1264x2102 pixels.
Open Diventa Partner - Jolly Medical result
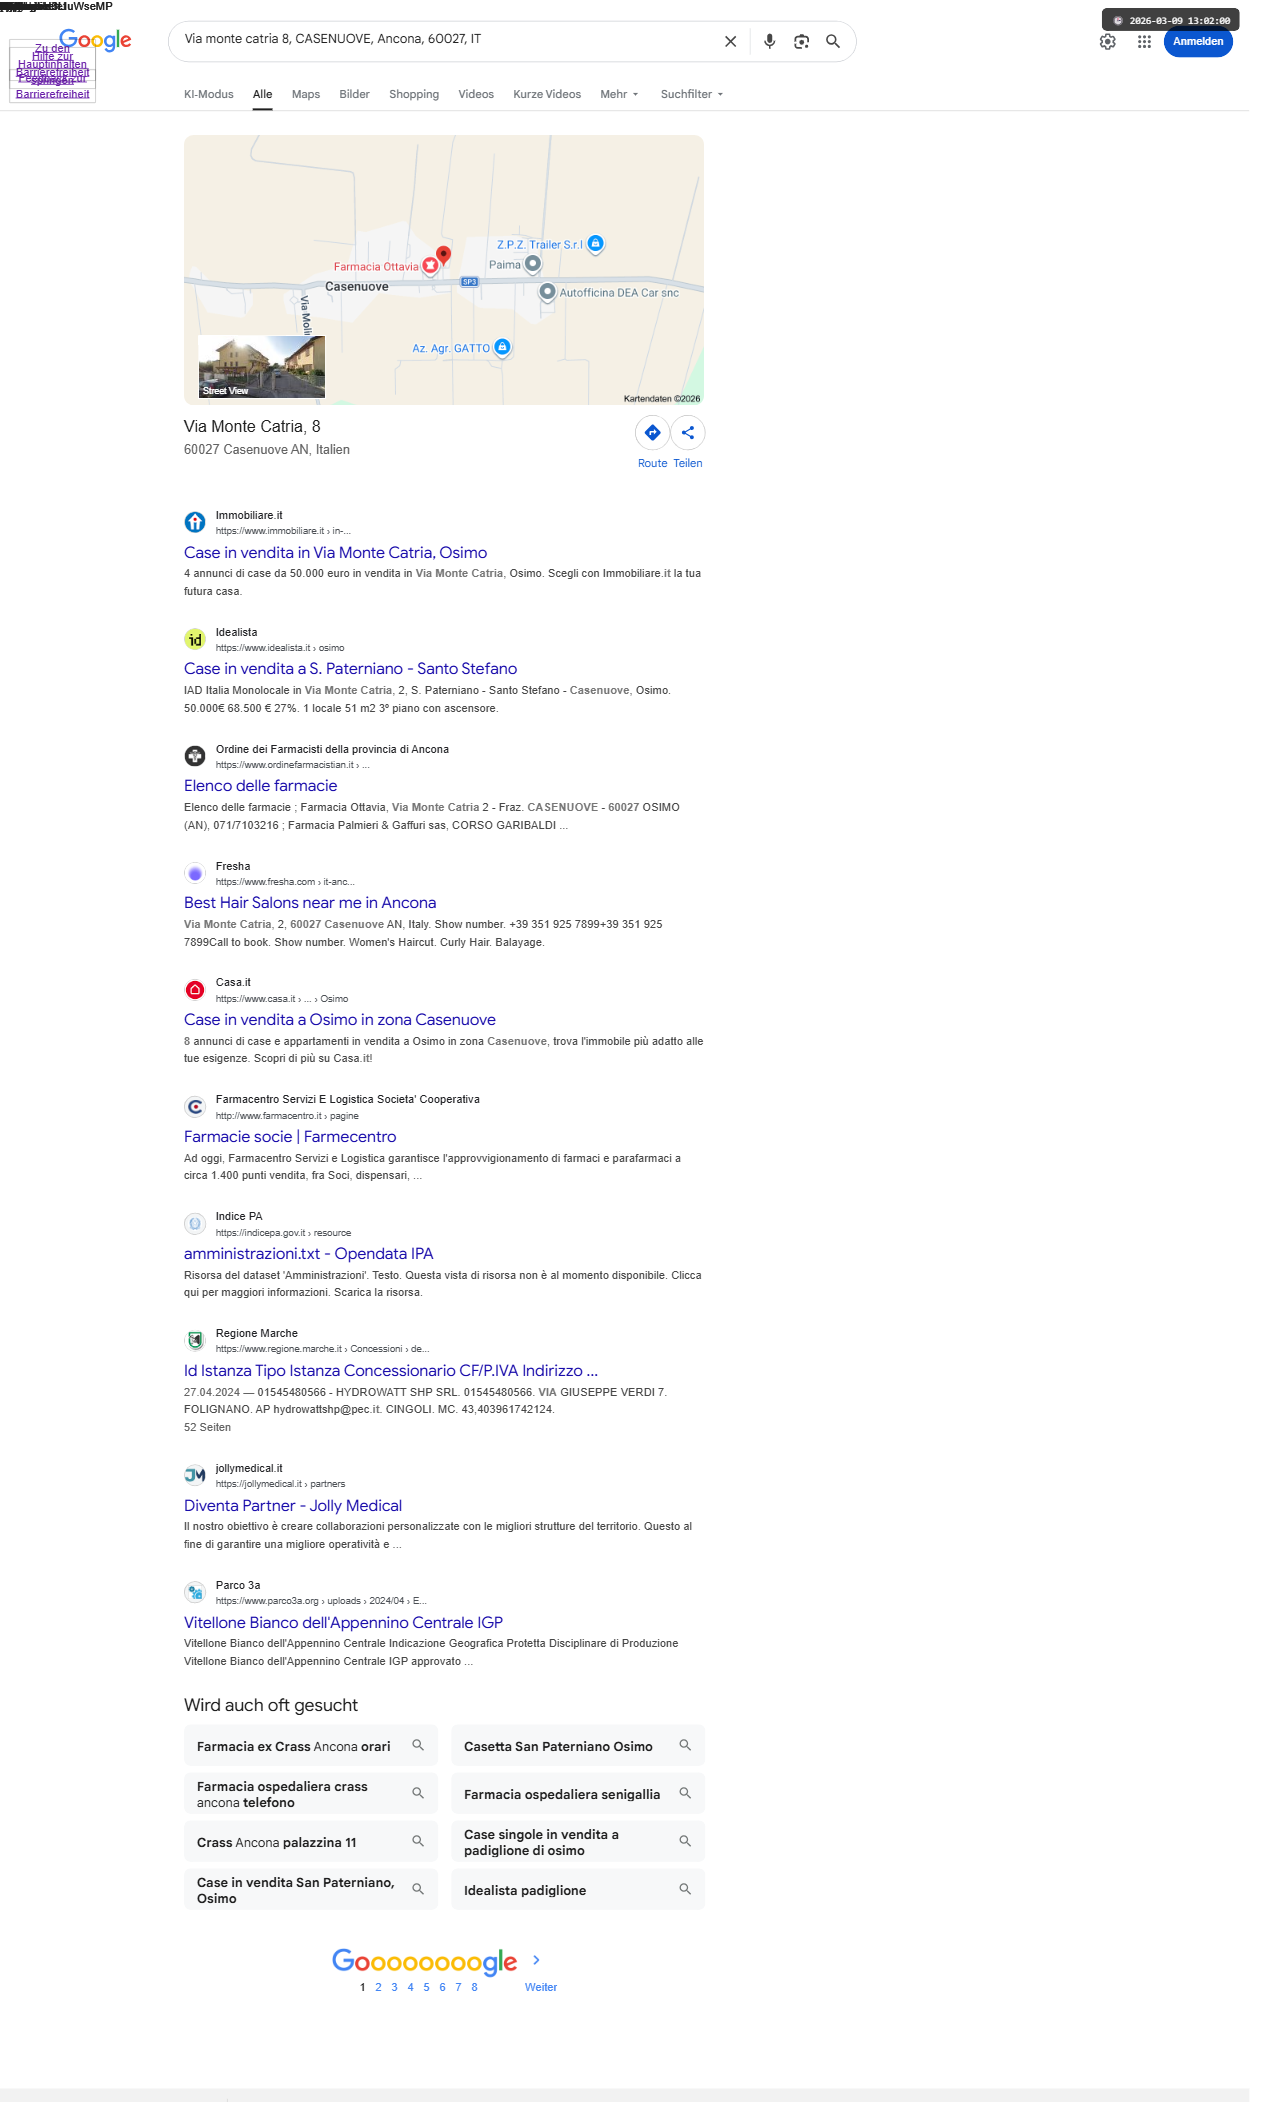coord(293,1505)
